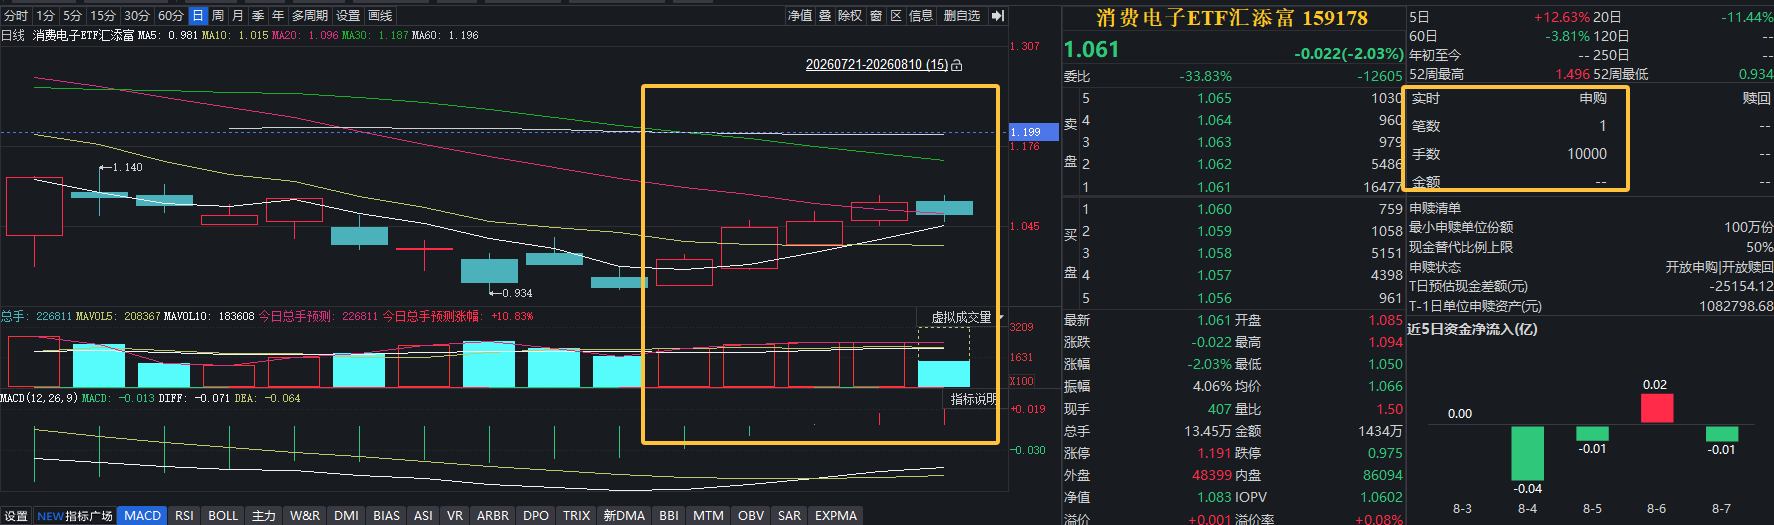This screenshot has height=525, width=1774.
Task: Show 净值 net value on chart
Action: point(800,15)
